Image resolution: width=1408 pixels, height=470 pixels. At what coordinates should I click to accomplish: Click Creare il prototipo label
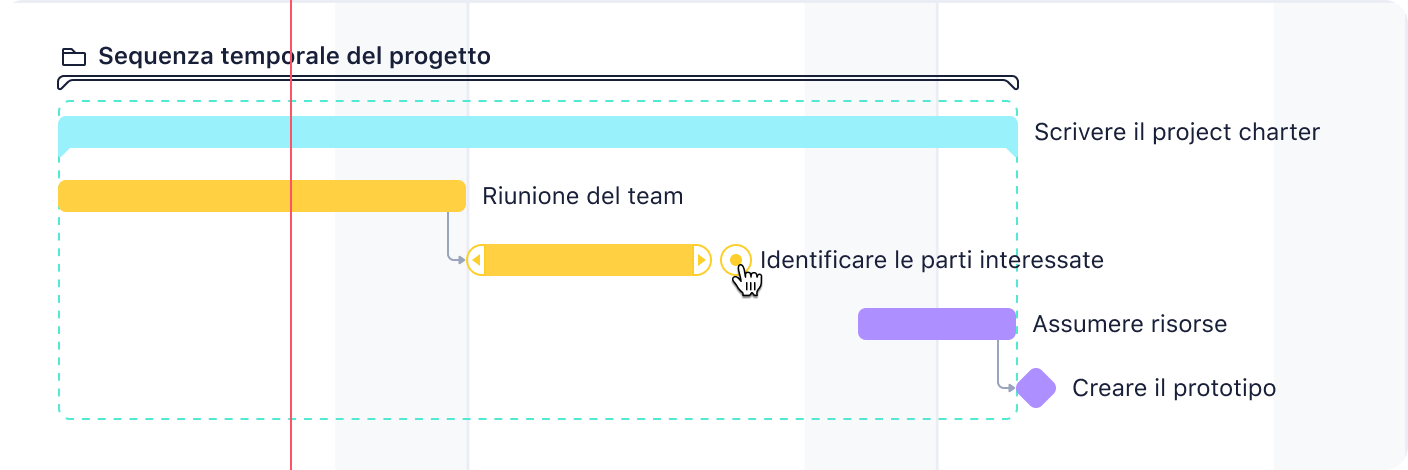click(1174, 388)
